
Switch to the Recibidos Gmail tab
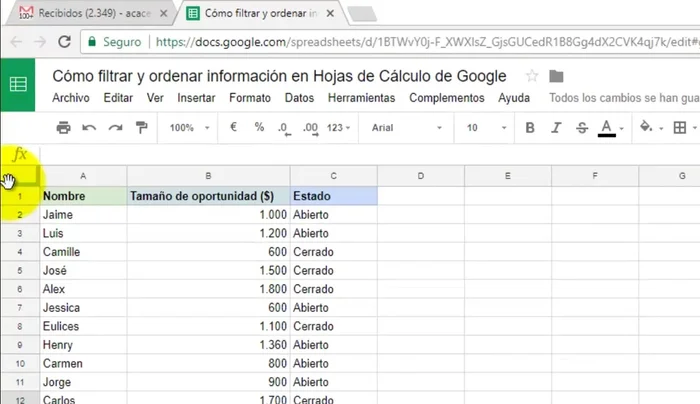[x=94, y=13]
